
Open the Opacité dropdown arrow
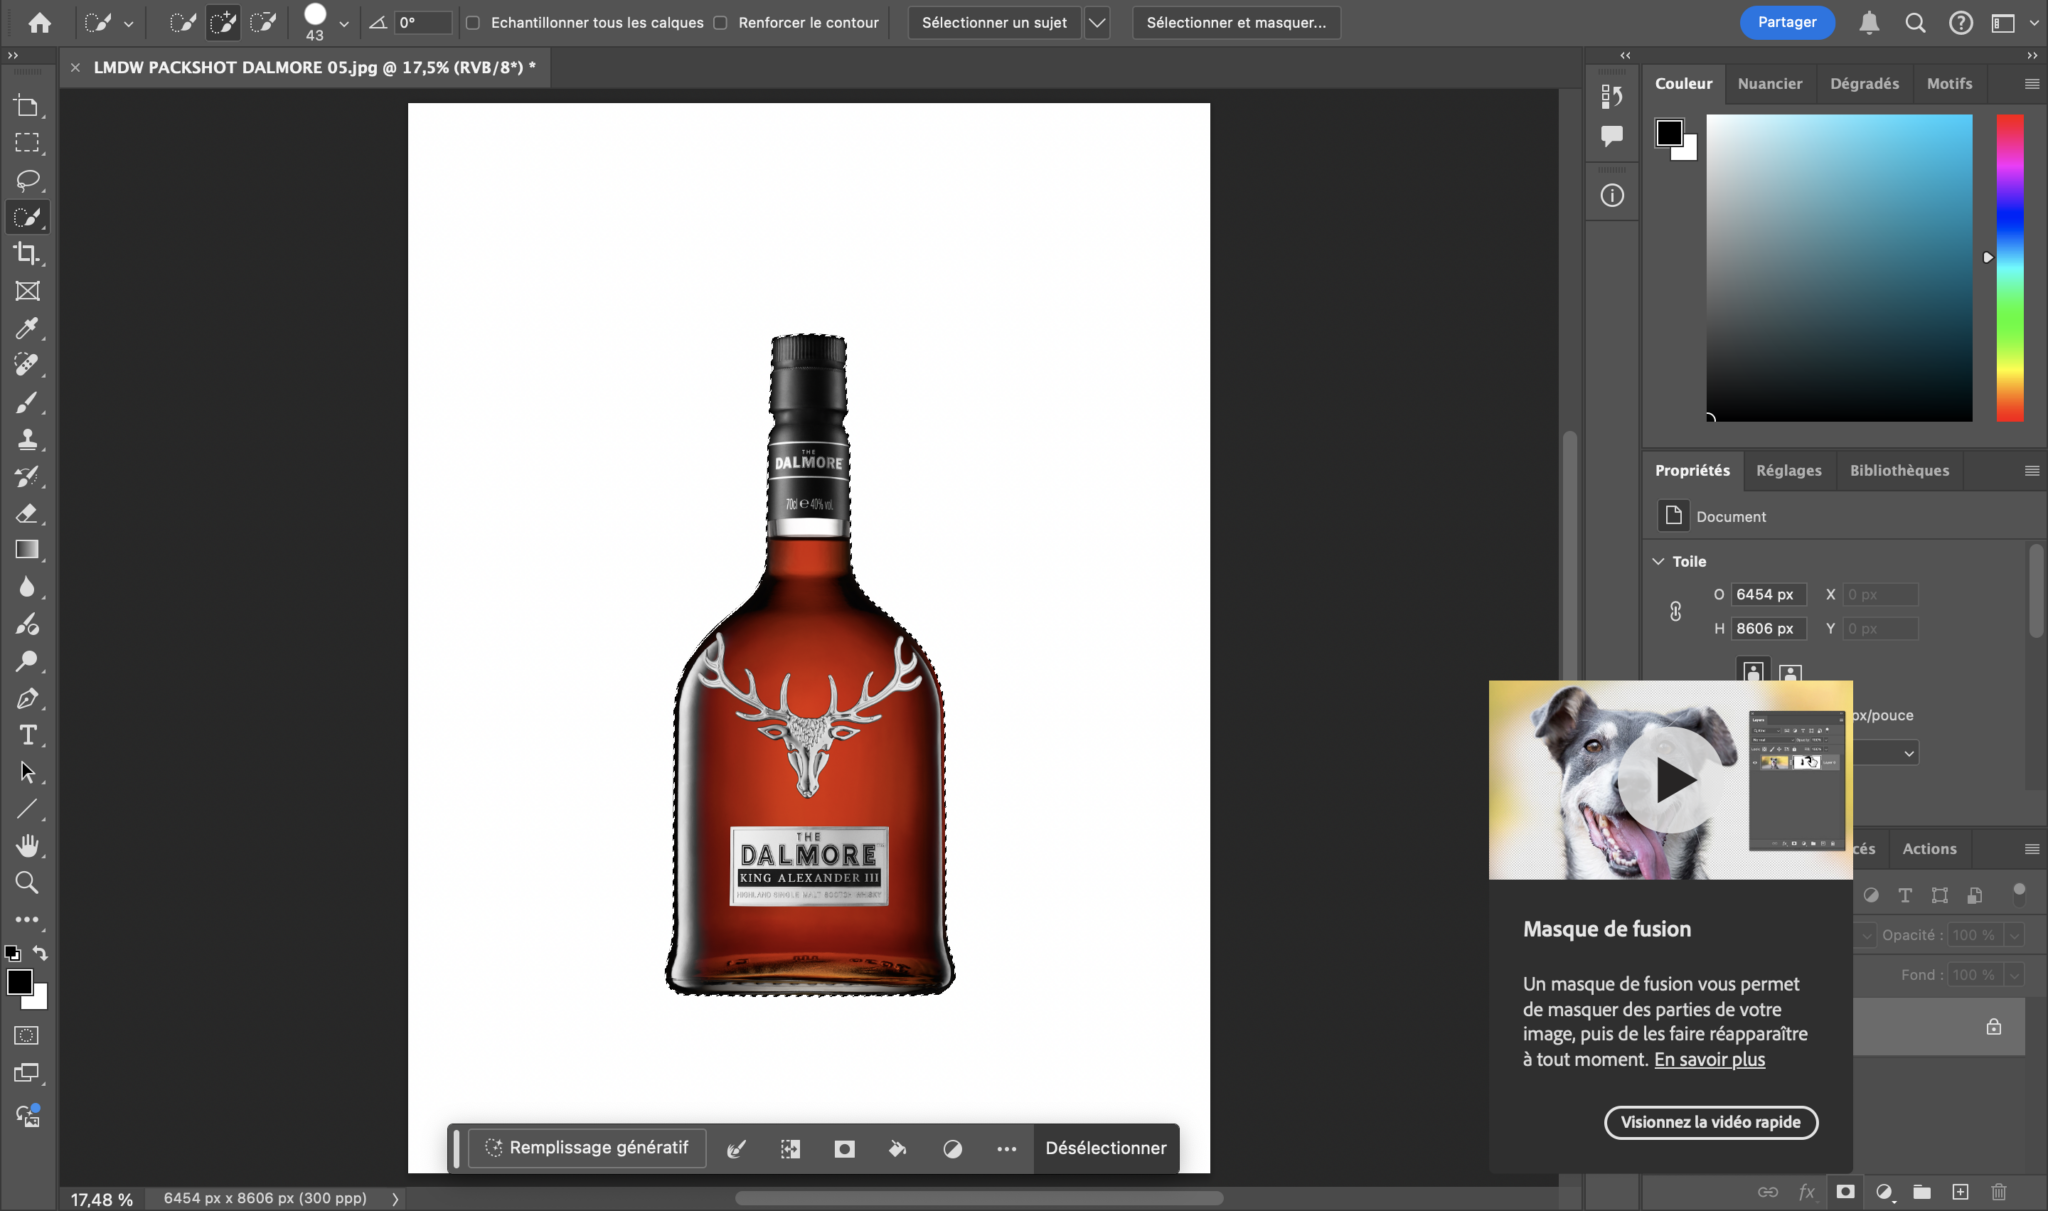click(x=2014, y=935)
